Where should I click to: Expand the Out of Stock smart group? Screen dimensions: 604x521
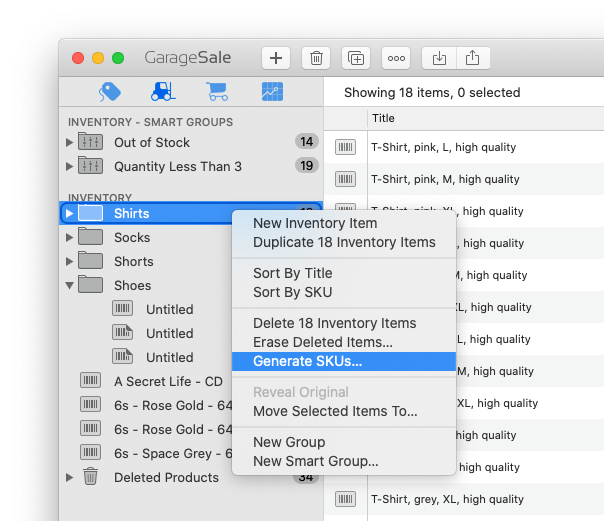(70, 142)
